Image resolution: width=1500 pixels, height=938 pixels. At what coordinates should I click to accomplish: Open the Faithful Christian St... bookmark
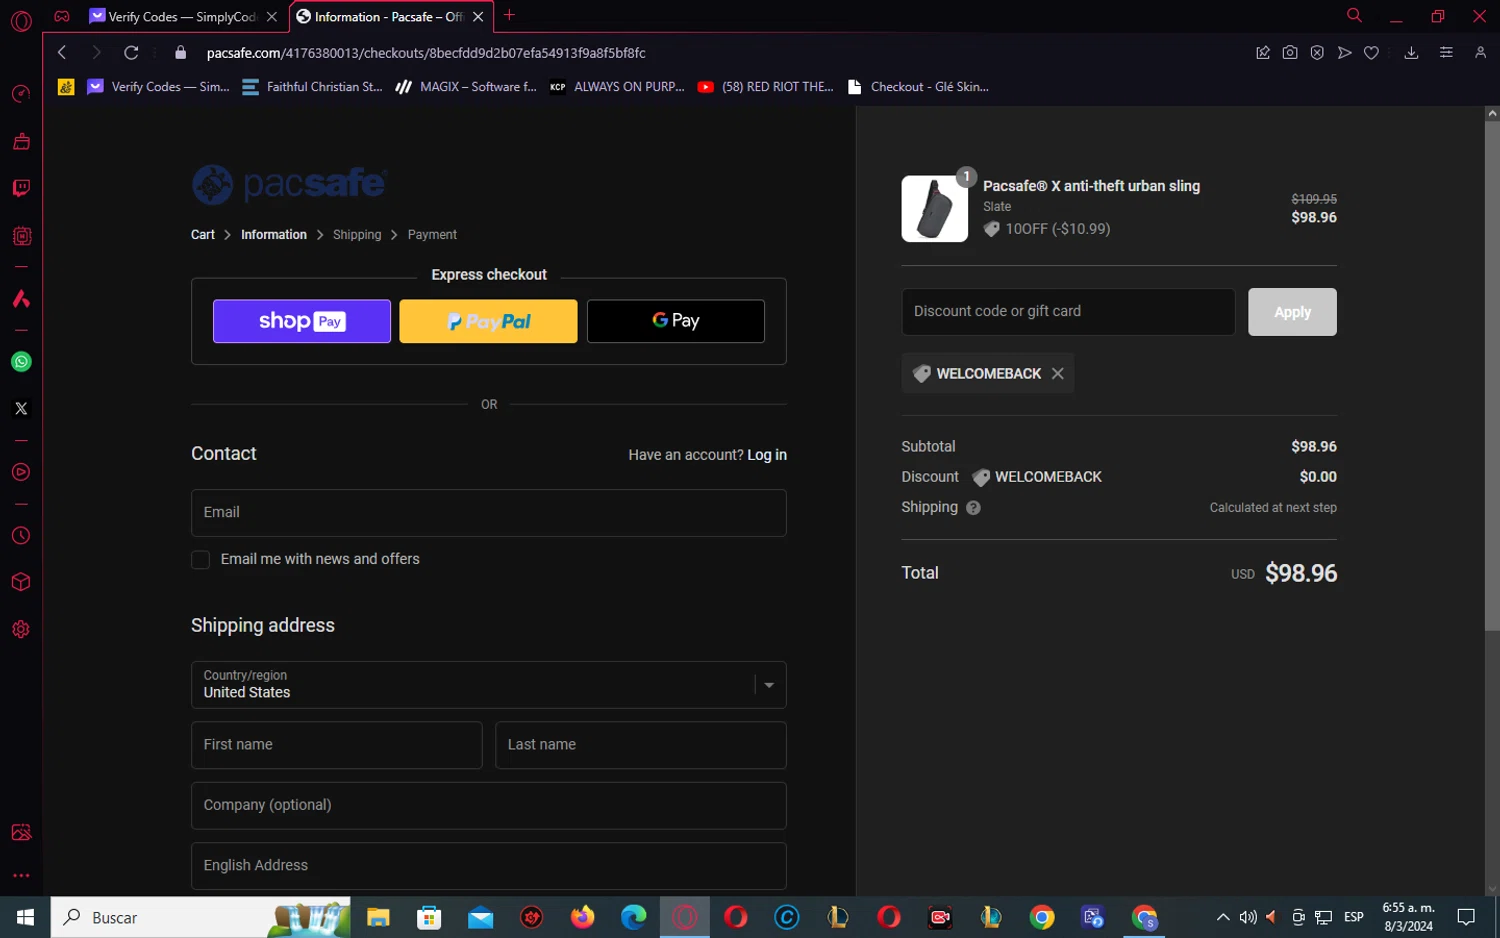[x=313, y=87]
